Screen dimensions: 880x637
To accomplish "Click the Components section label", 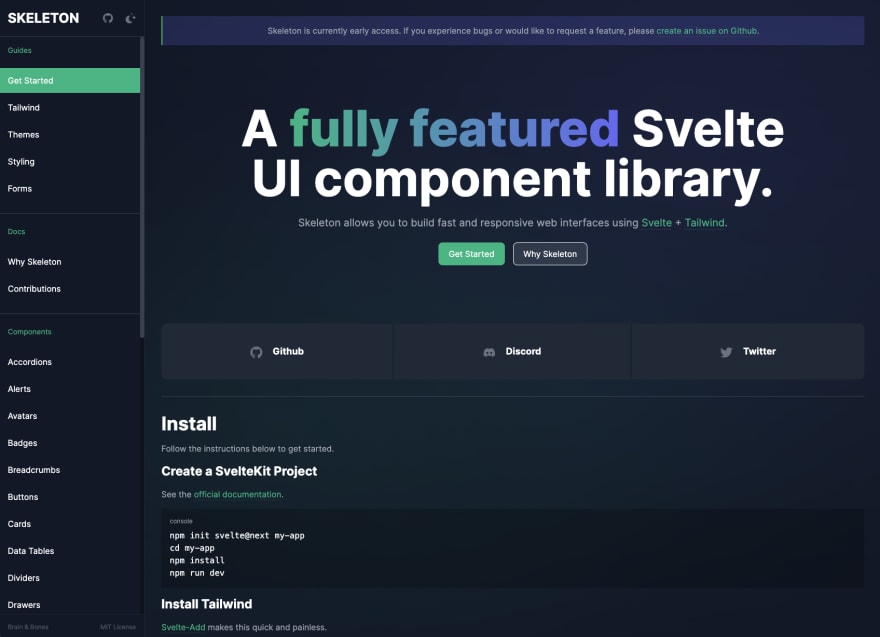I will coord(29,332).
